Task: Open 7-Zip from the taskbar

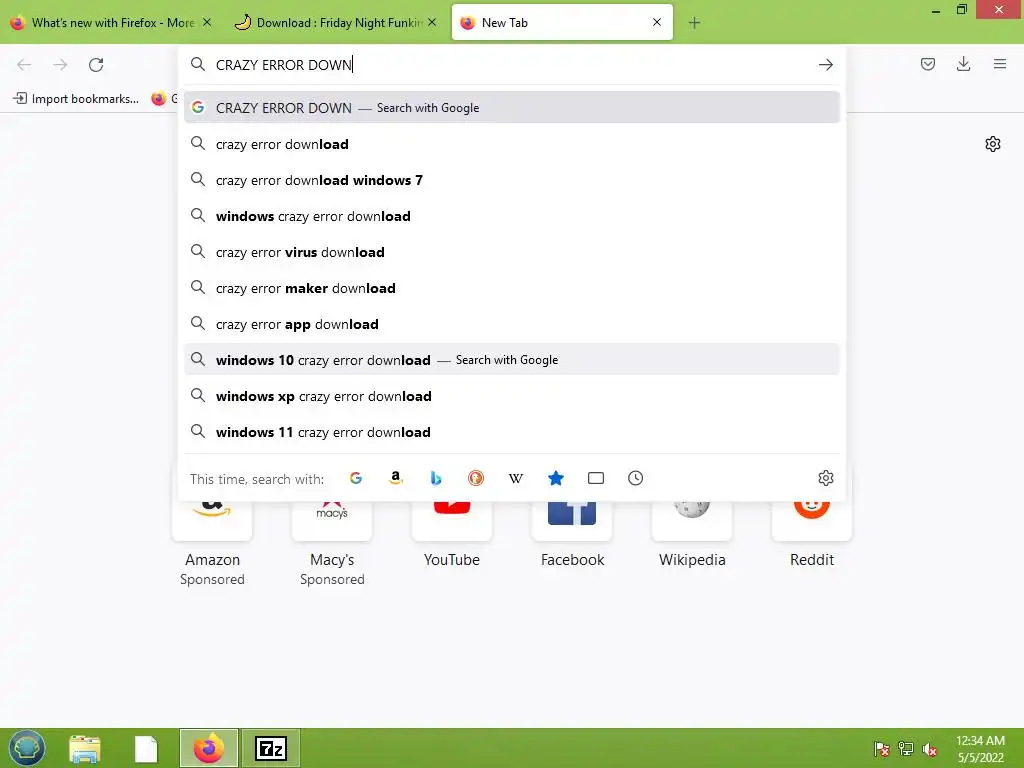Action: pos(271,748)
